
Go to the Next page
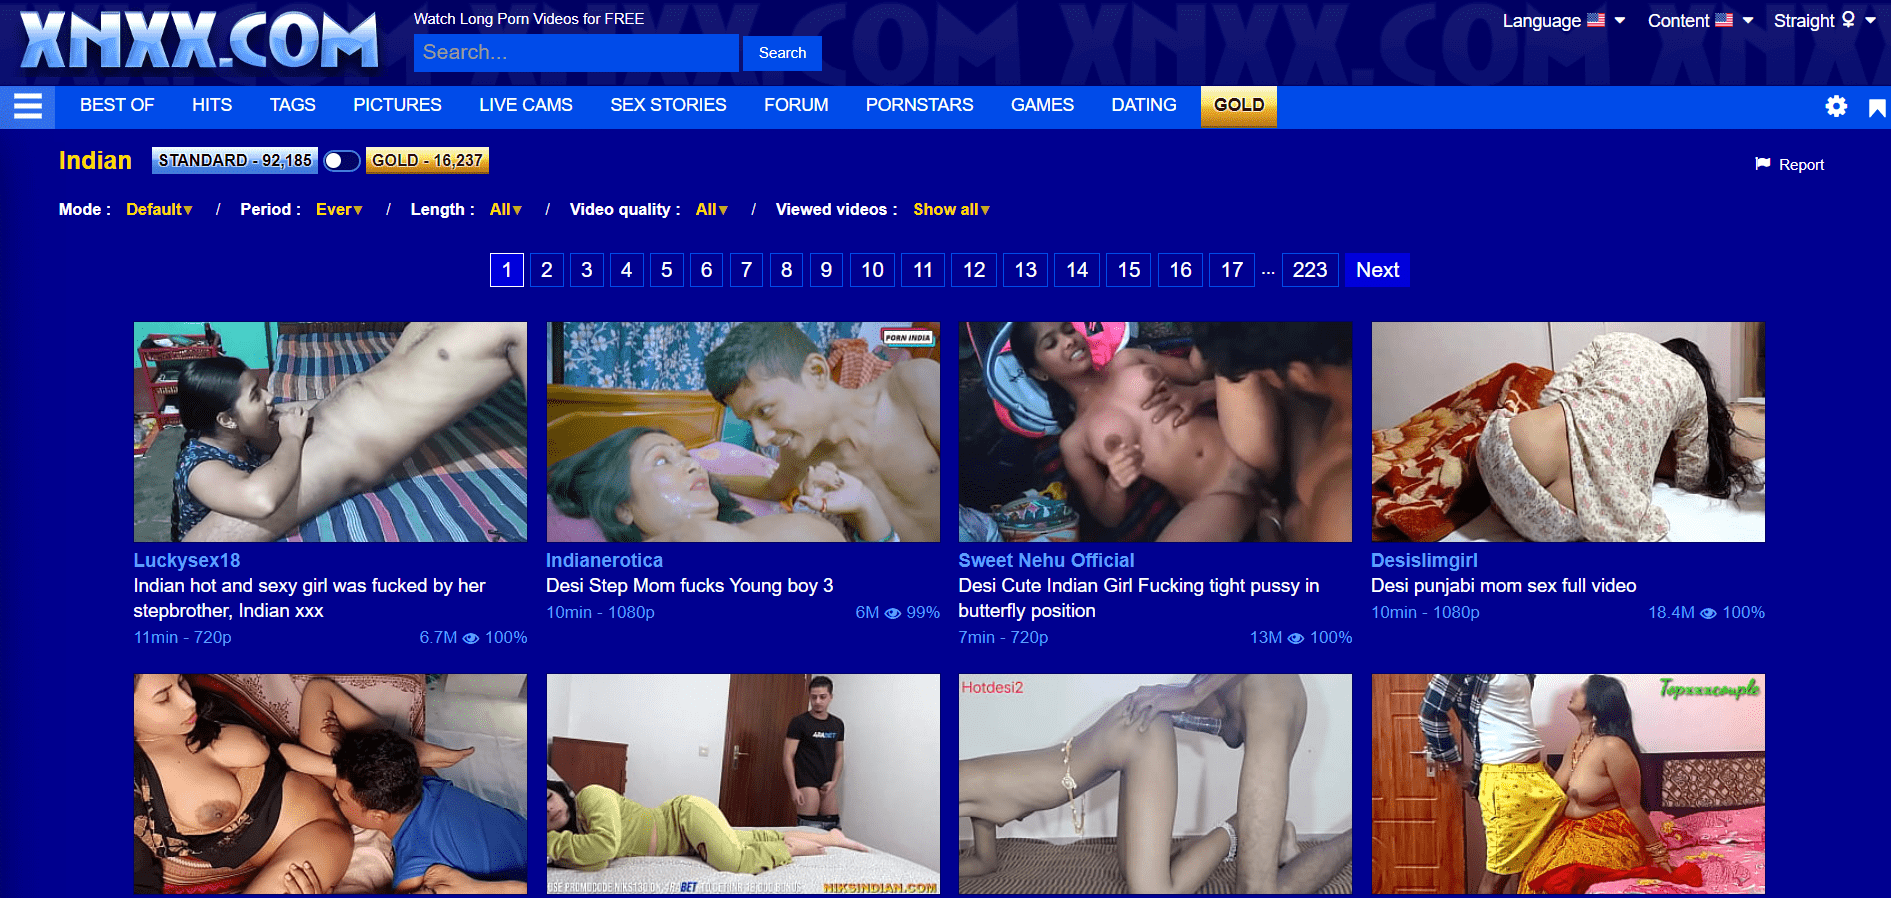(x=1377, y=270)
